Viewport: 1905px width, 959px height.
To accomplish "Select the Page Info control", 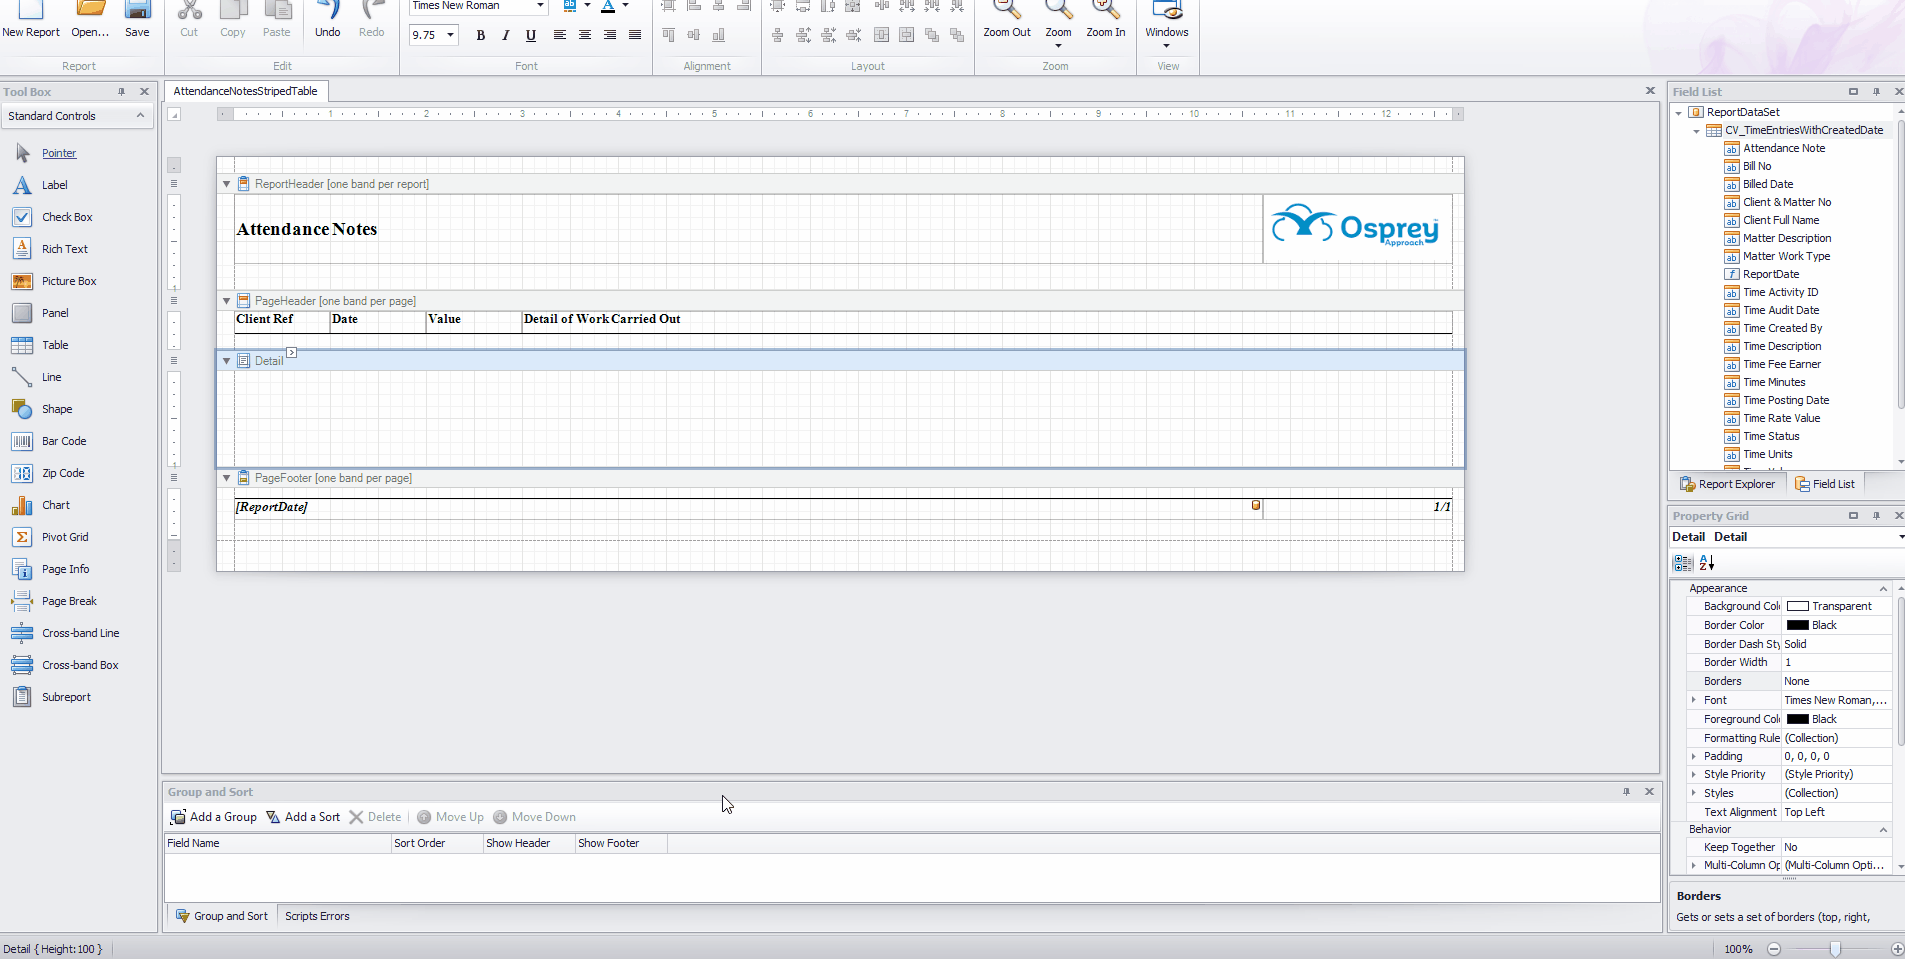I will [65, 569].
